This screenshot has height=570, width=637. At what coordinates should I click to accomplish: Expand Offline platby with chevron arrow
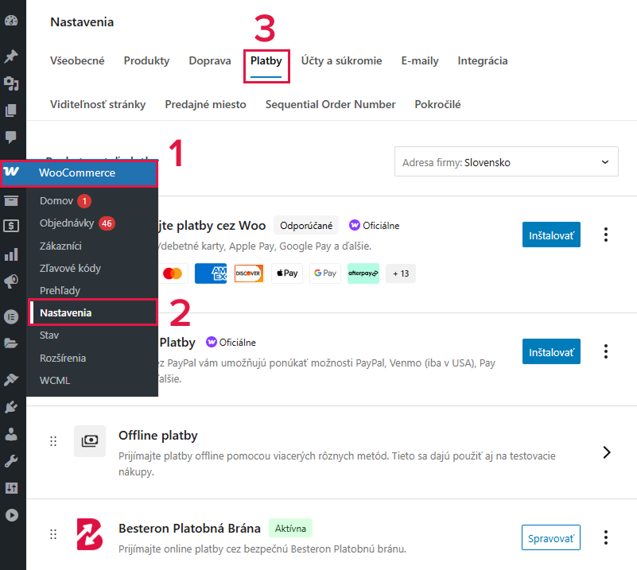[607, 452]
